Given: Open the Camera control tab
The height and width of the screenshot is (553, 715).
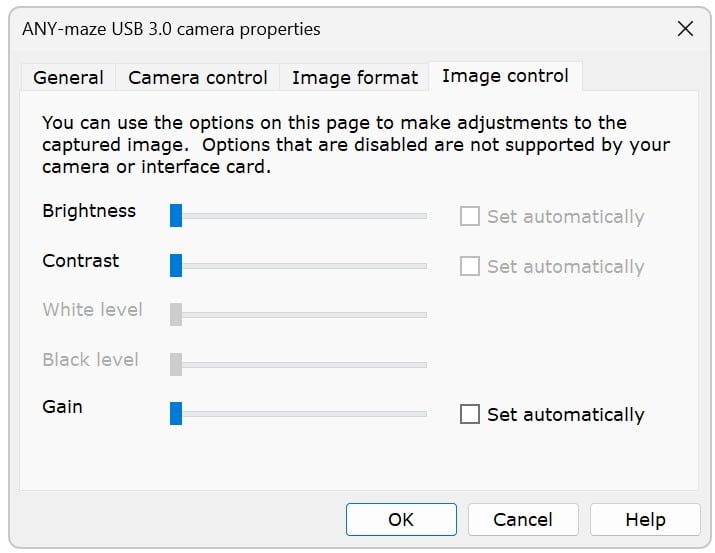Looking at the screenshot, I should pos(198,77).
